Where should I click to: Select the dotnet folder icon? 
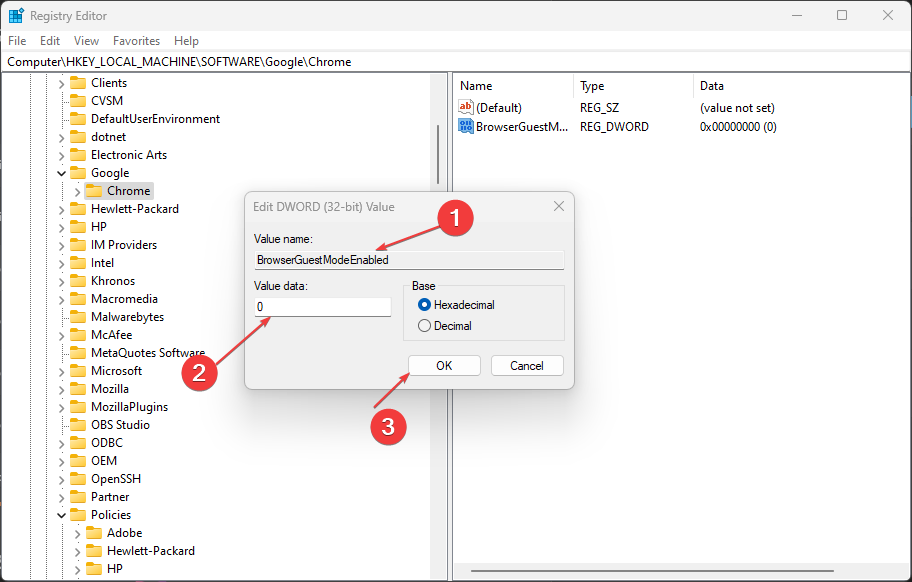[x=78, y=137]
